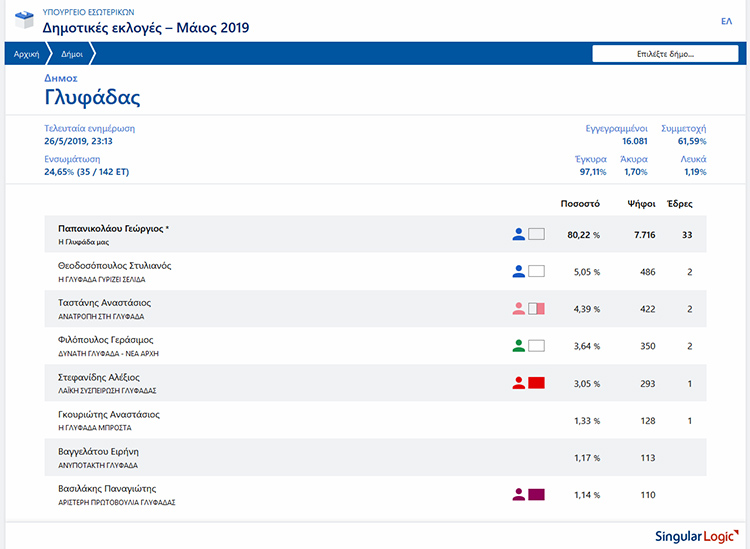Click the SingularLogic logo in the footer
Viewport: 750px width, 549px height.
(696, 535)
